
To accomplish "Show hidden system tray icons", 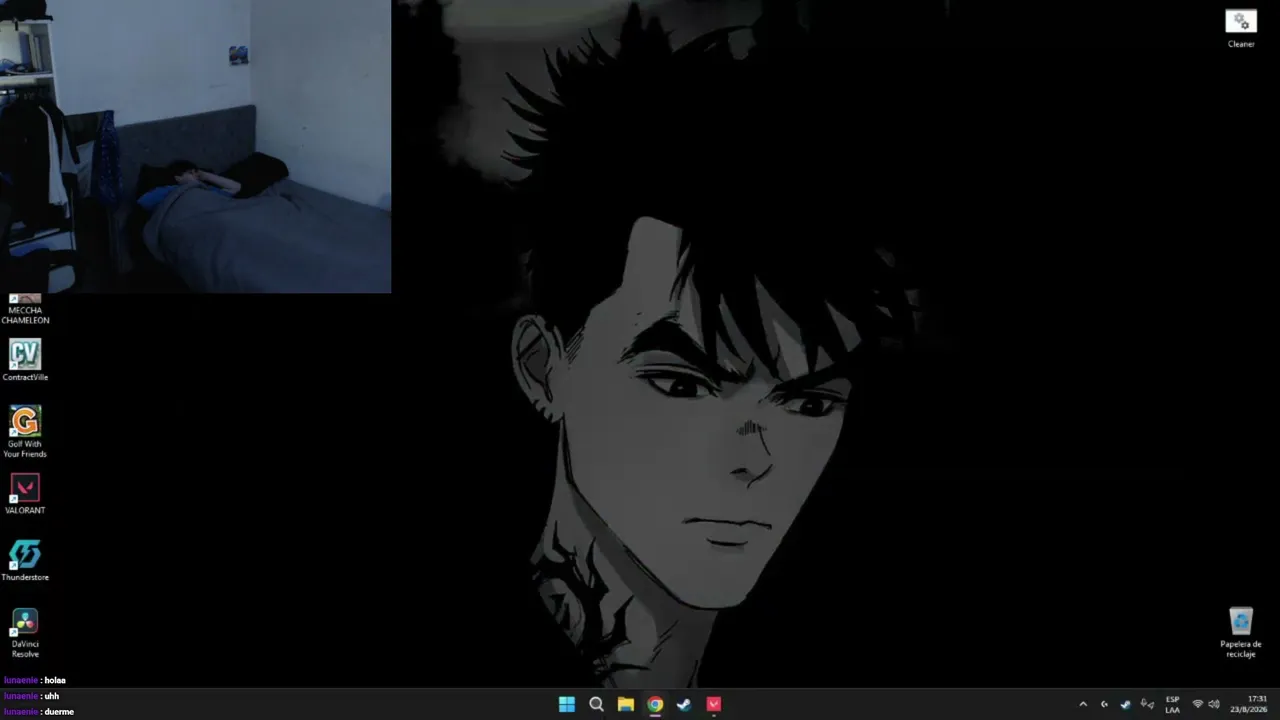I will [1083, 704].
